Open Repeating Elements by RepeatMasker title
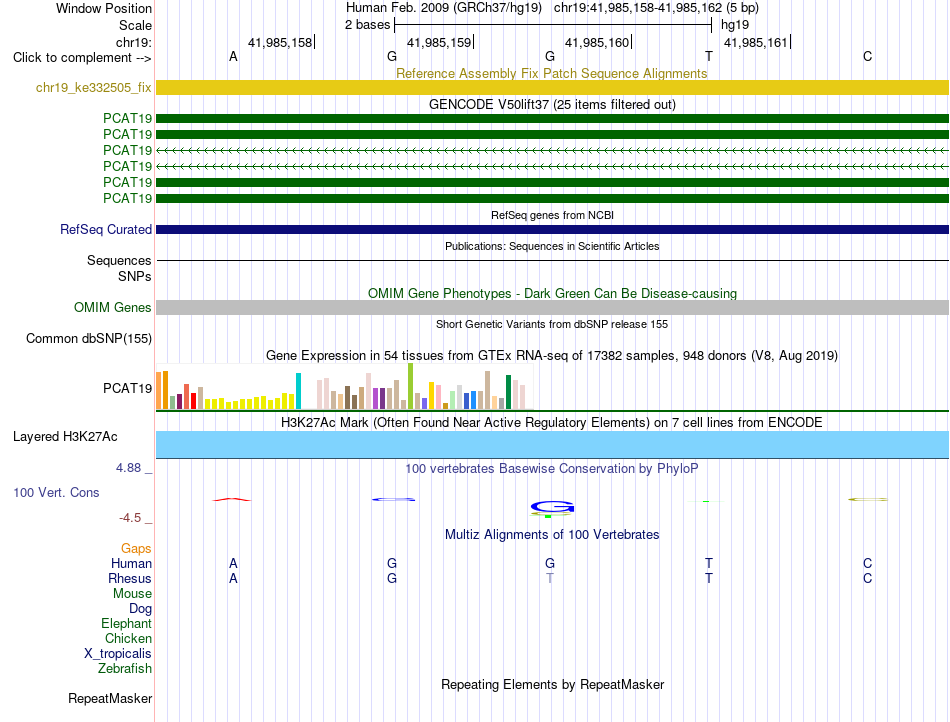Viewport: 950px width, 722px height. (x=552, y=684)
